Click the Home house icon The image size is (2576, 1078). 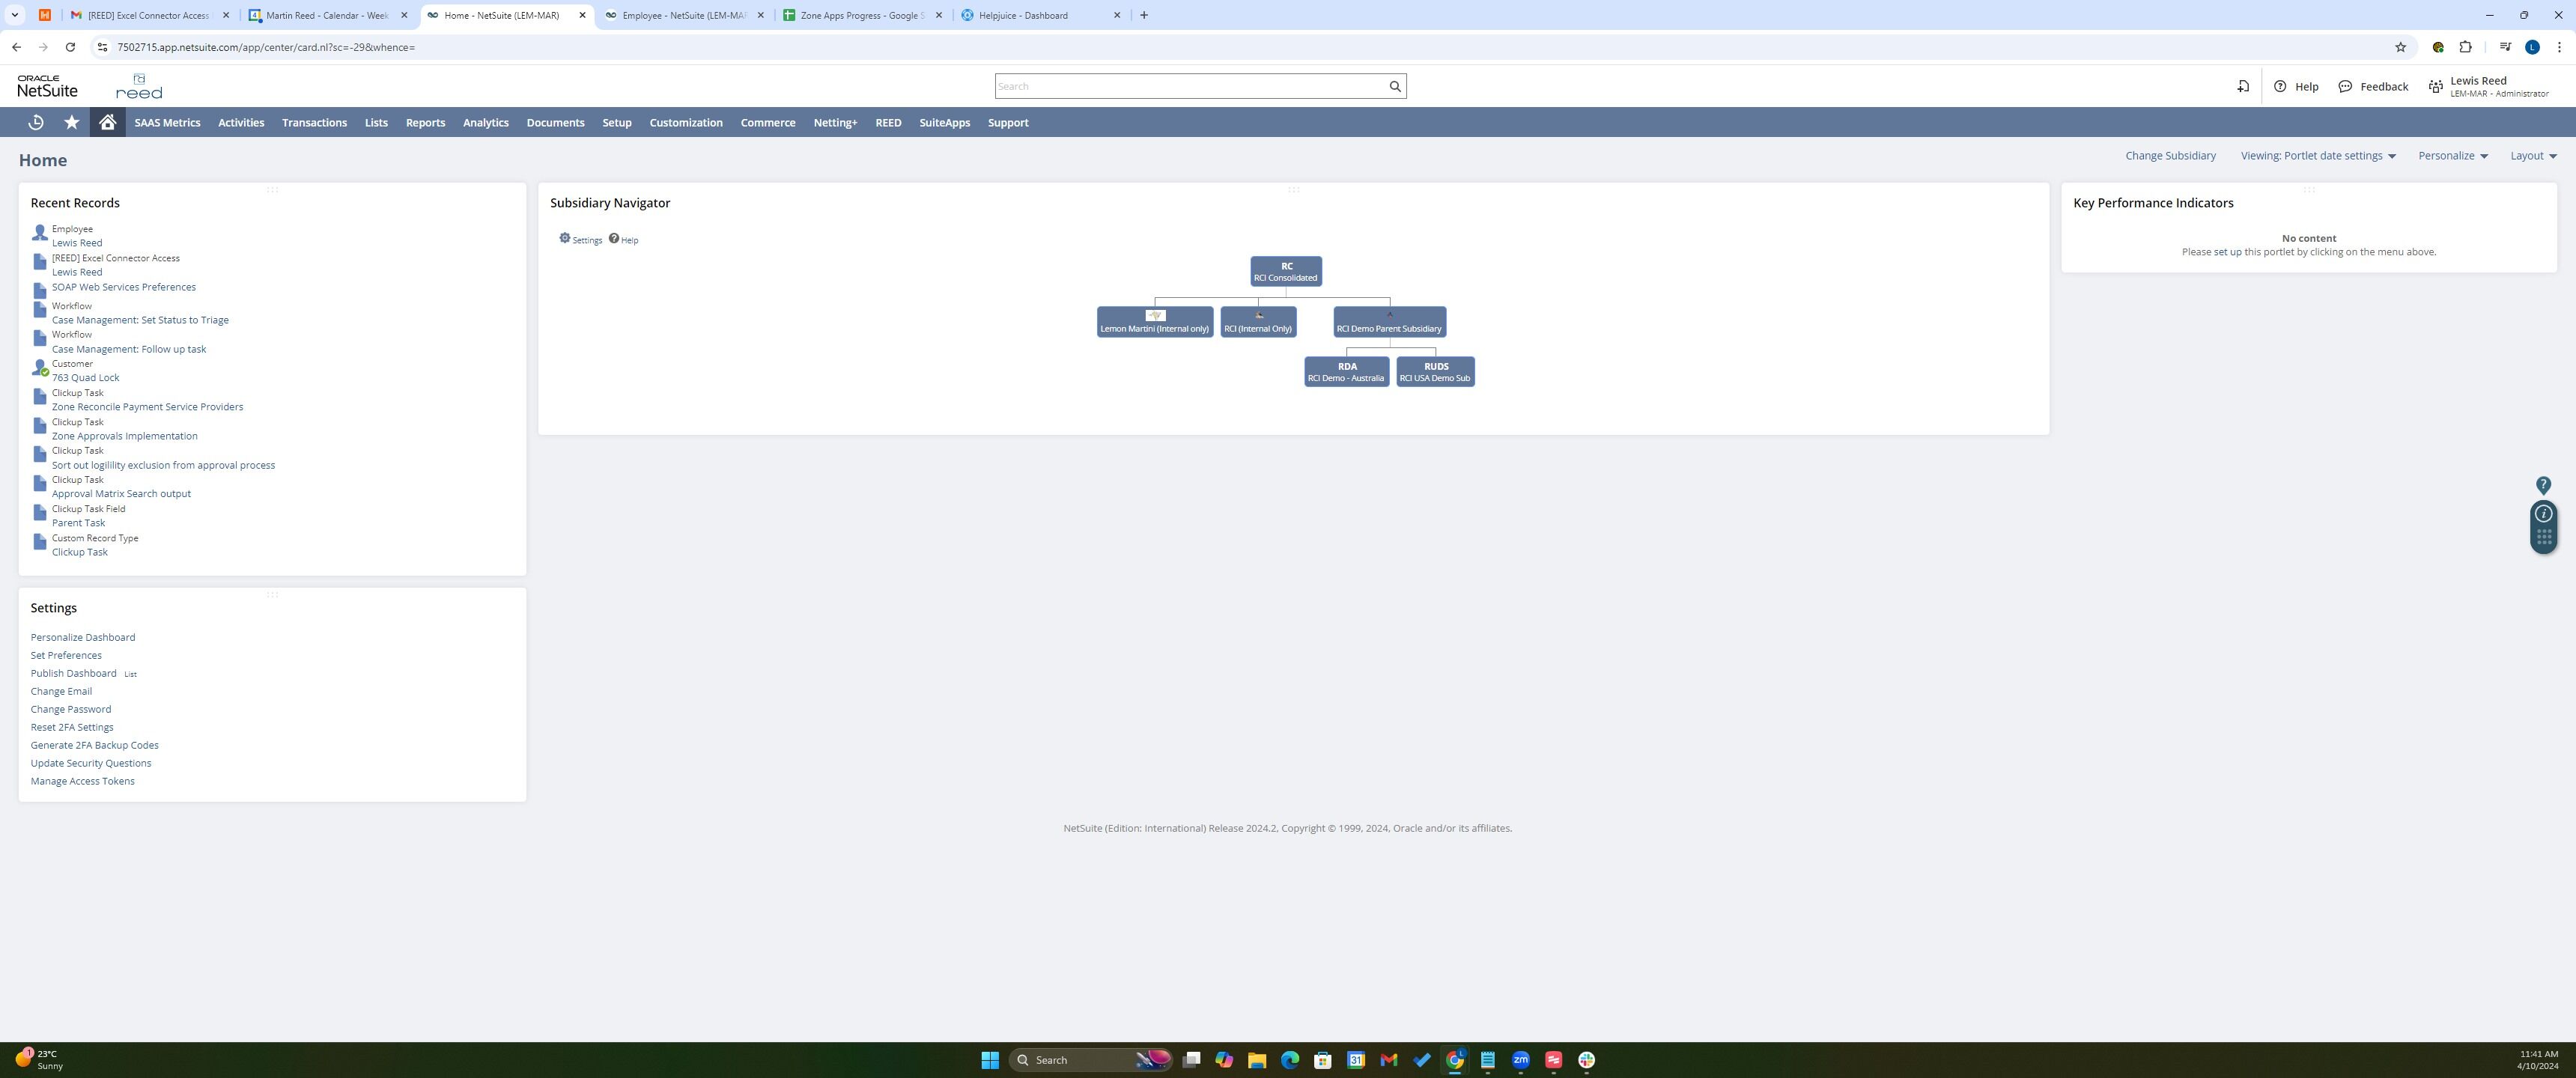(x=107, y=122)
